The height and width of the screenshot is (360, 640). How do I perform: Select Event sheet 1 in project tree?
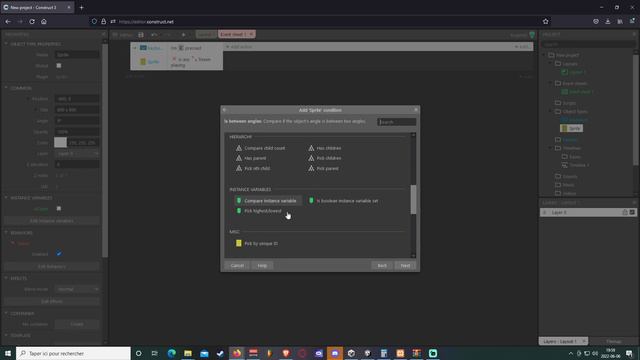pyautogui.click(x=578, y=92)
